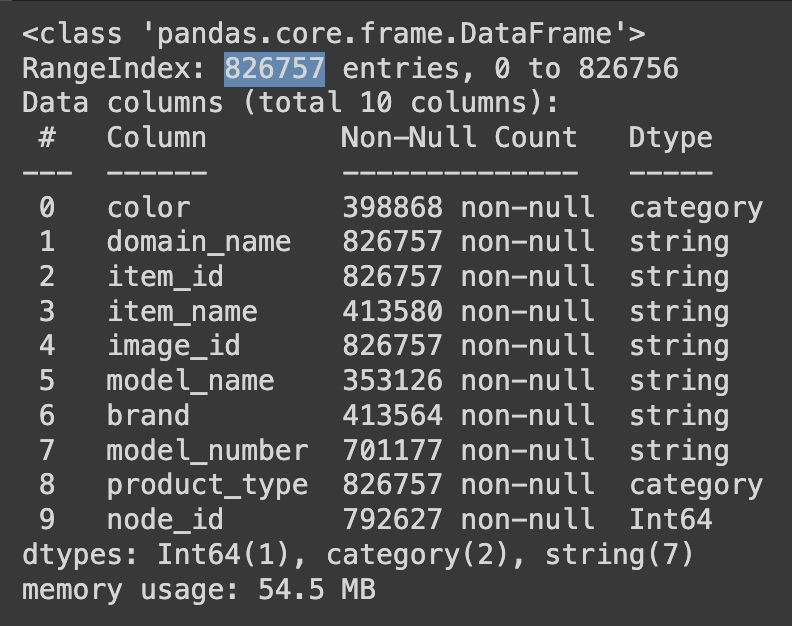792x626 pixels.
Task: Click the 'string' dtype in the image_id row
Action: pos(679,348)
